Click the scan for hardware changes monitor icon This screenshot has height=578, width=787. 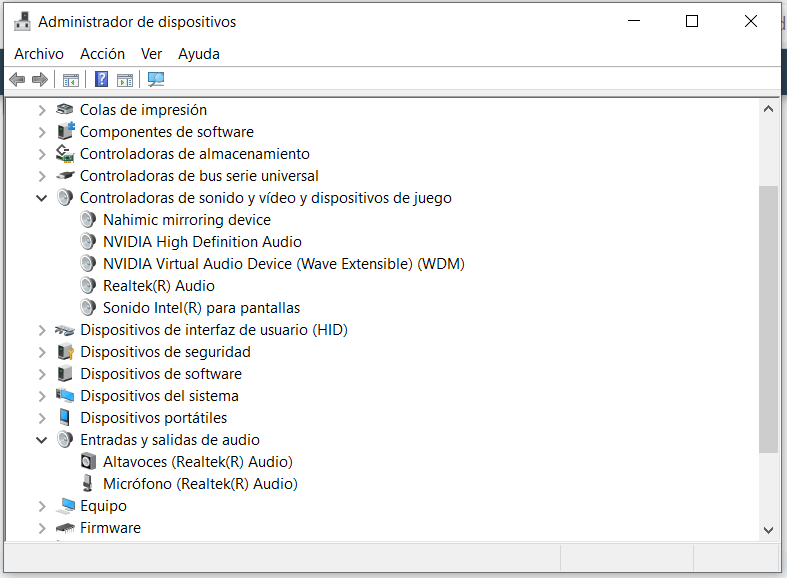point(156,79)
